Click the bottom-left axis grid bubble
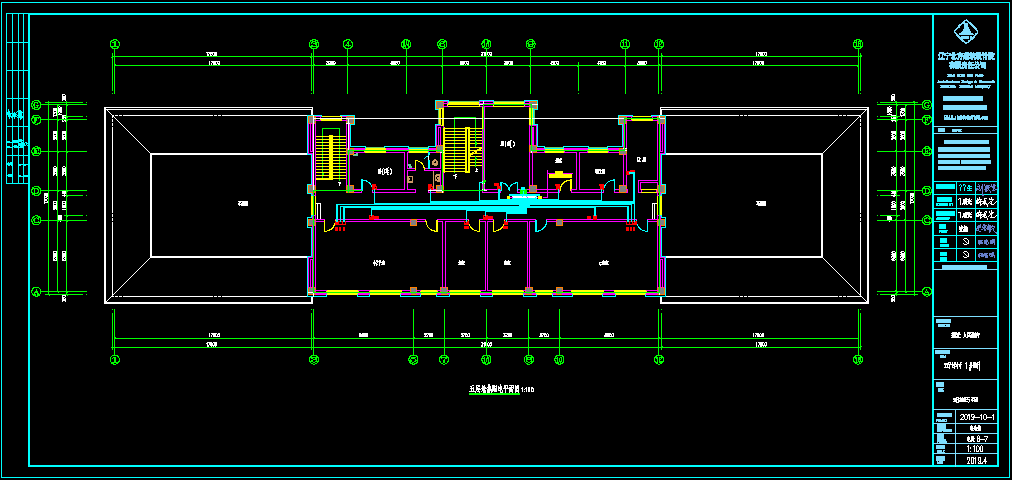Screen dimensions: 1012x480 point(114,358)
